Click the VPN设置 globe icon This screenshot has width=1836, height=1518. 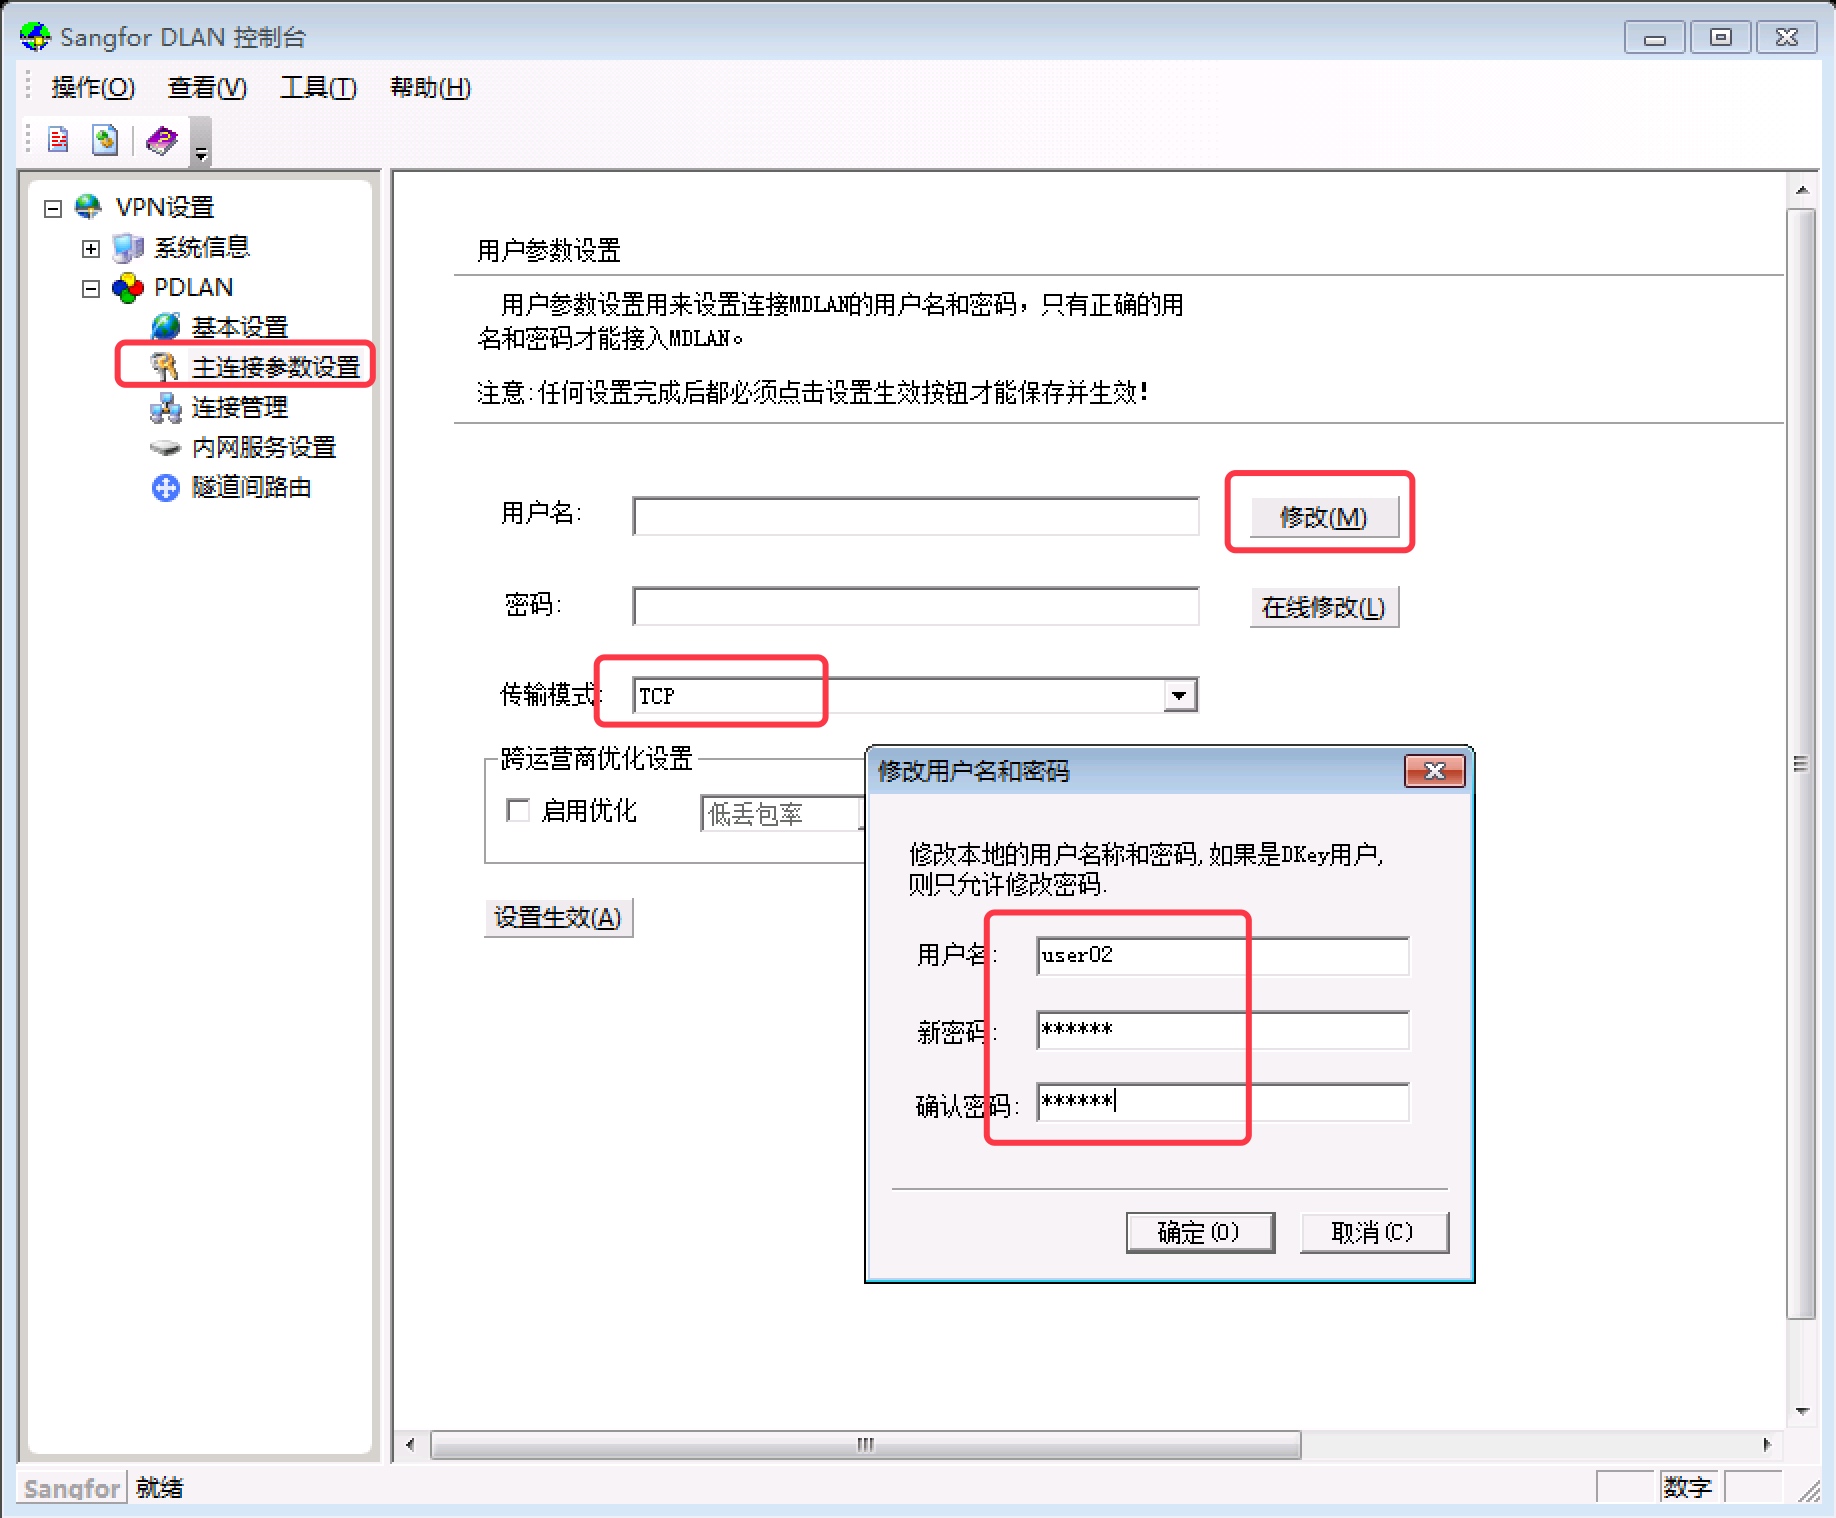tap(89, 207)
